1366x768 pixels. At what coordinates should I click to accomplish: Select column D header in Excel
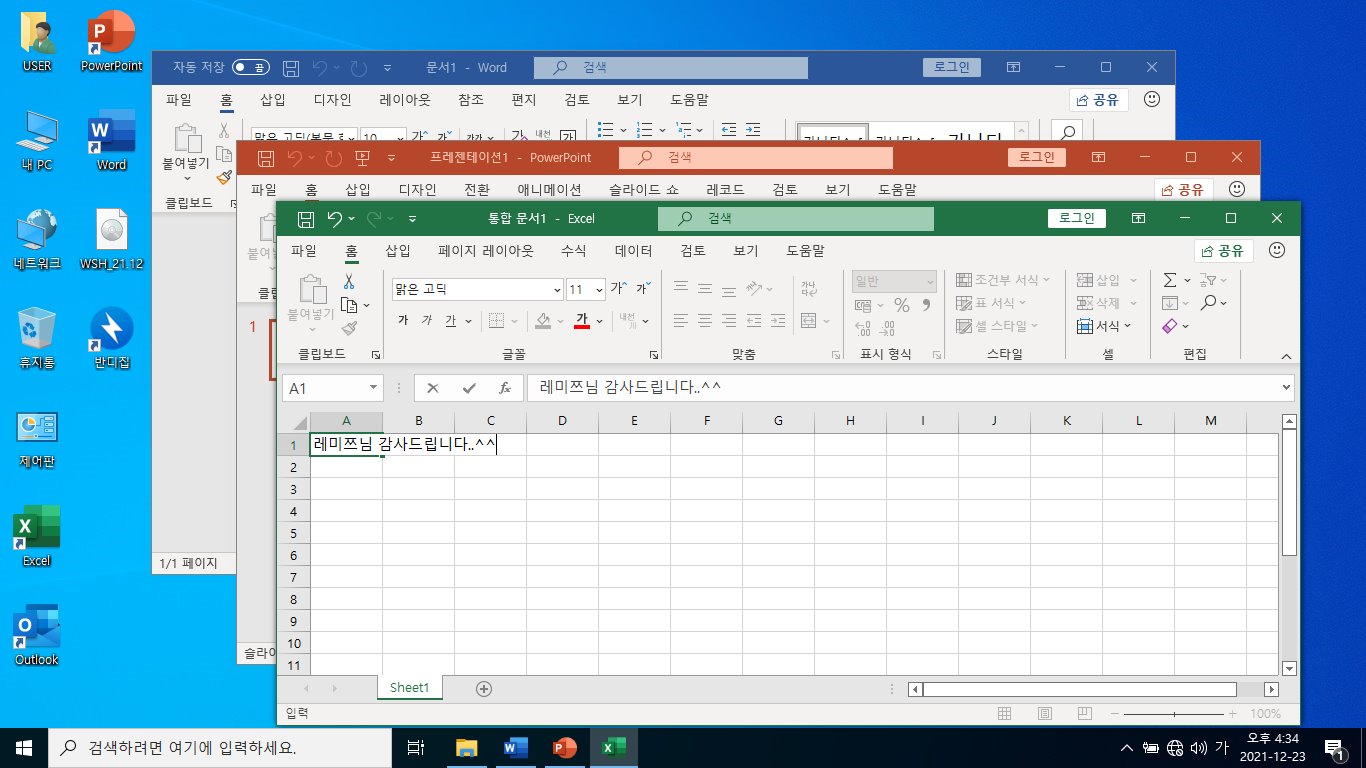562,421
